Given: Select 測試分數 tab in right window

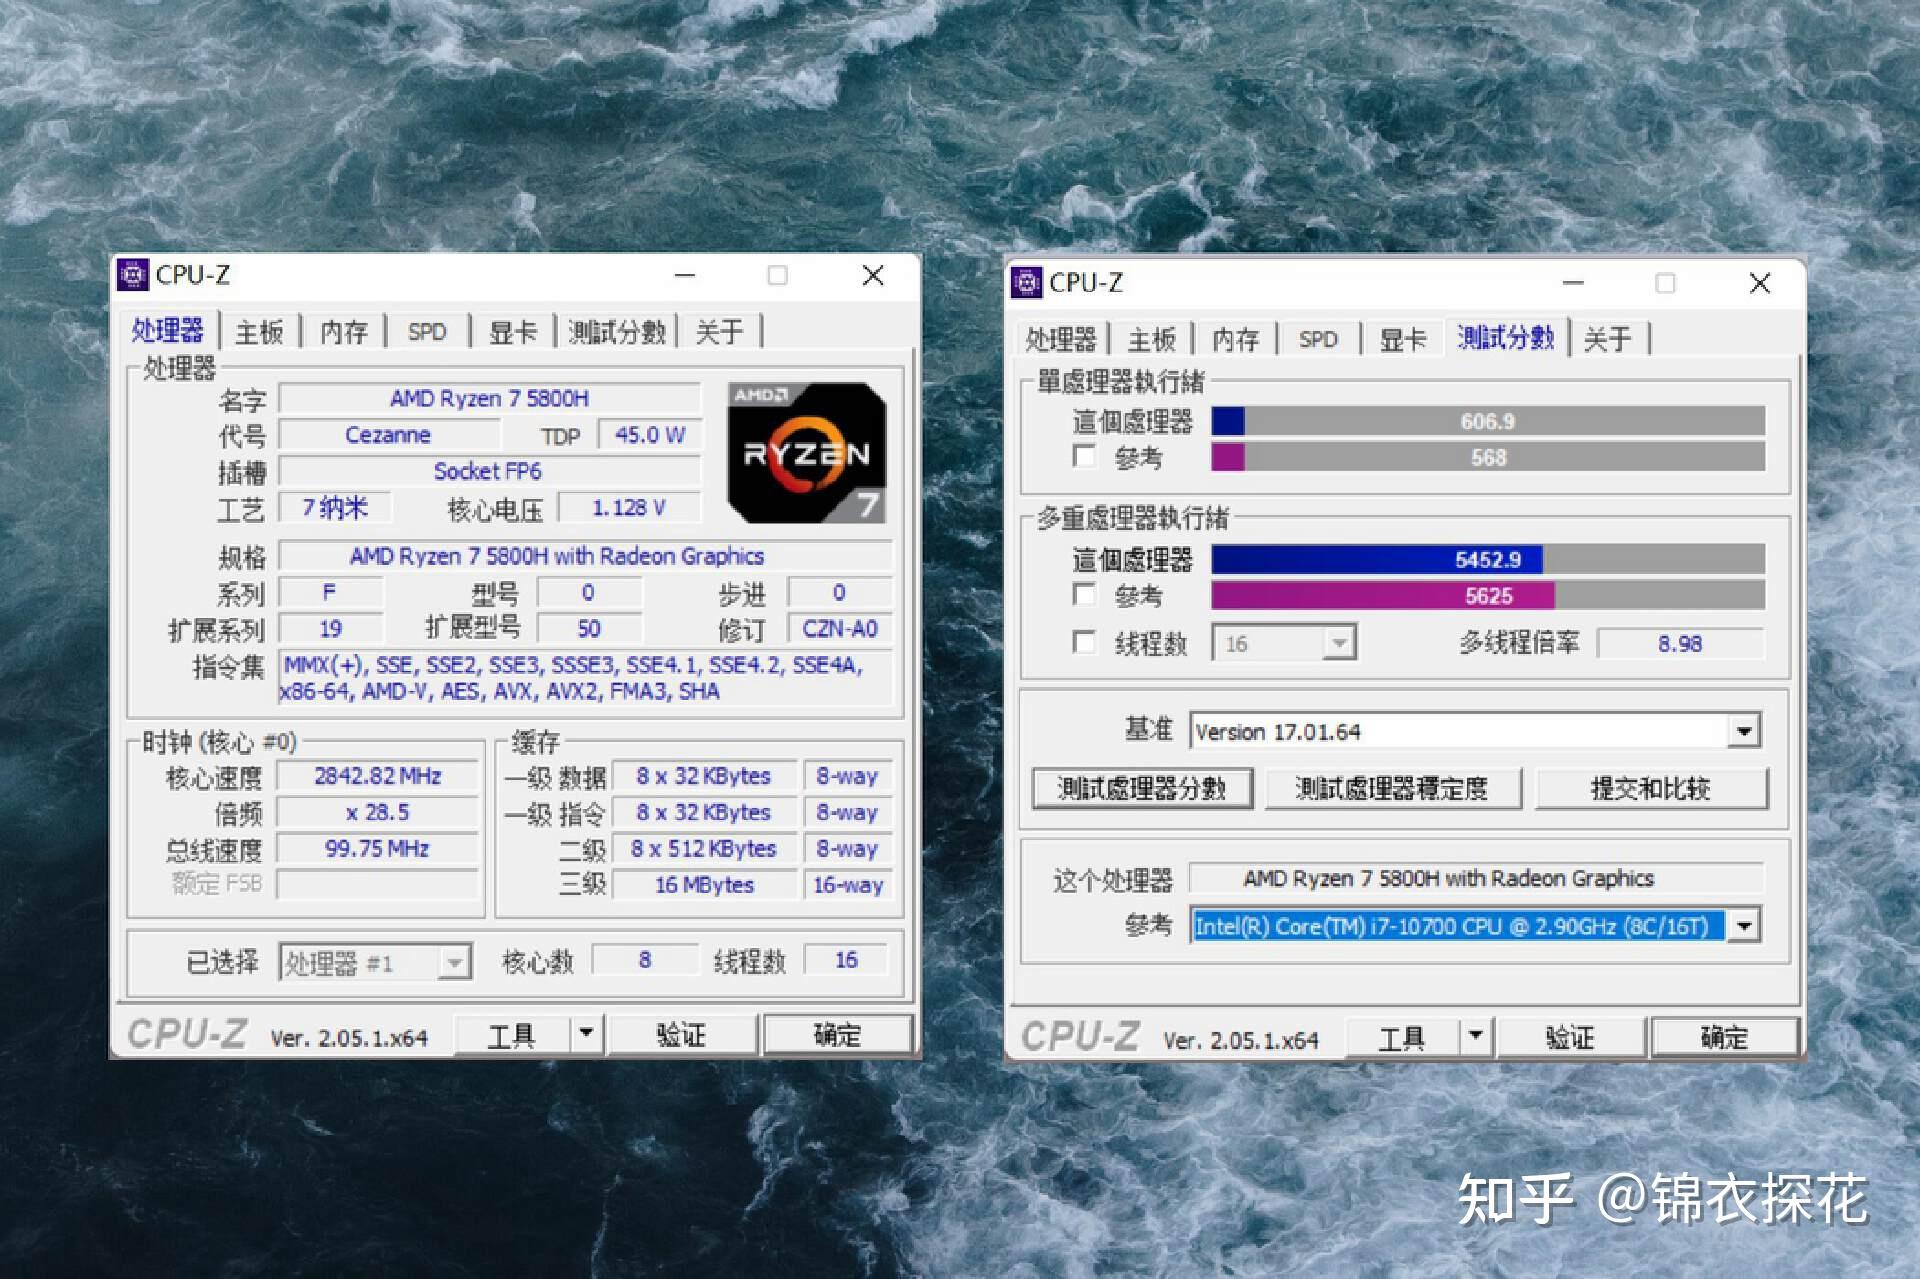Looking at the screenshot, I should (x=1505, y=338).
